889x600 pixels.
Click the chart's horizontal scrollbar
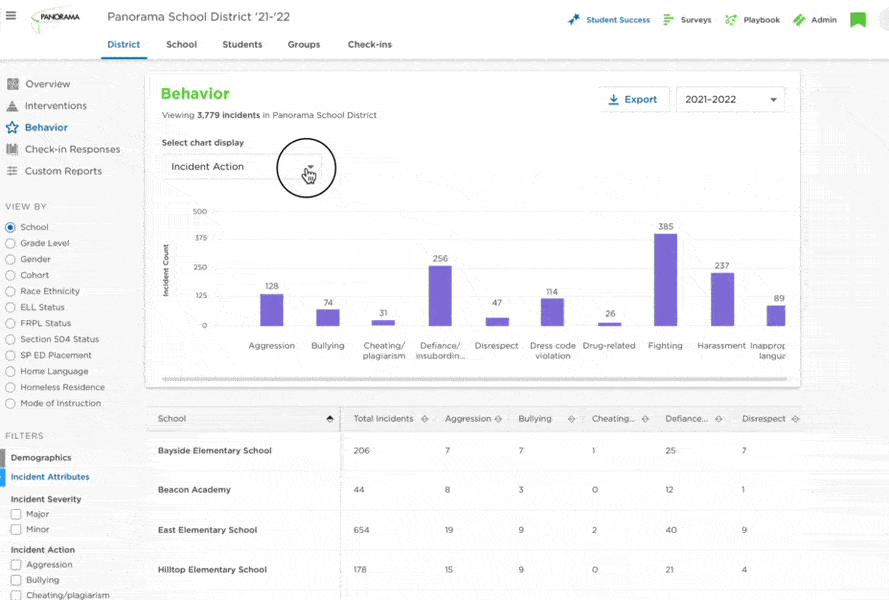(x=474, y=379)
